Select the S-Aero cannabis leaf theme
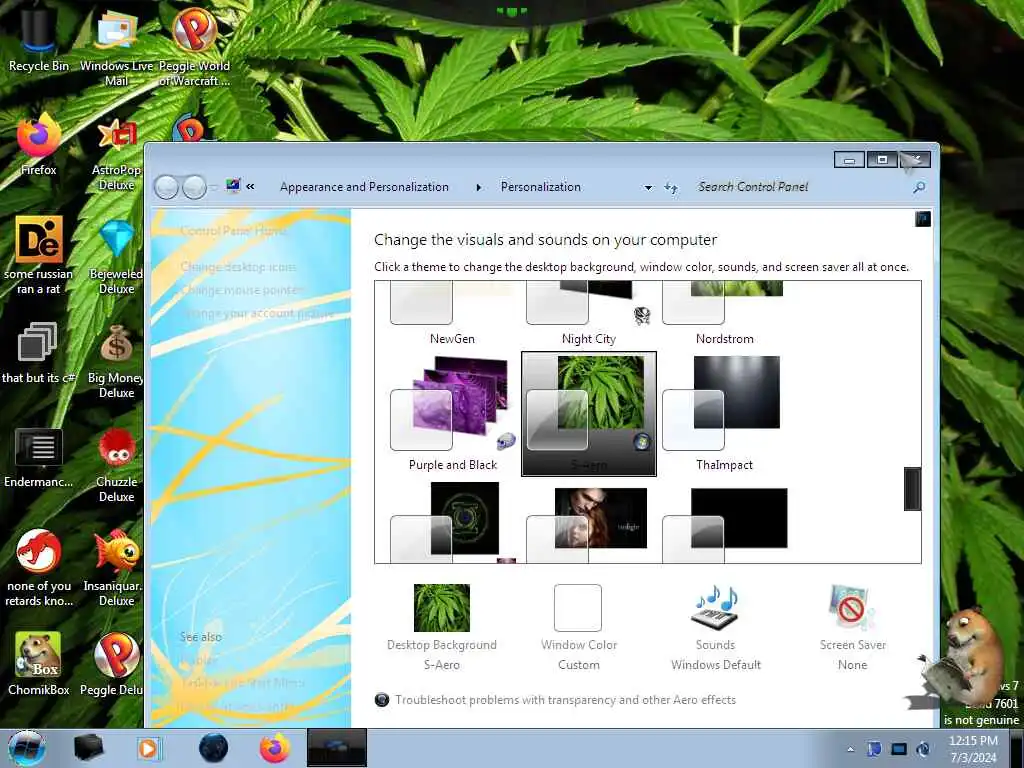The height and width of the screenshot is (768, 1024). [588, 414]
